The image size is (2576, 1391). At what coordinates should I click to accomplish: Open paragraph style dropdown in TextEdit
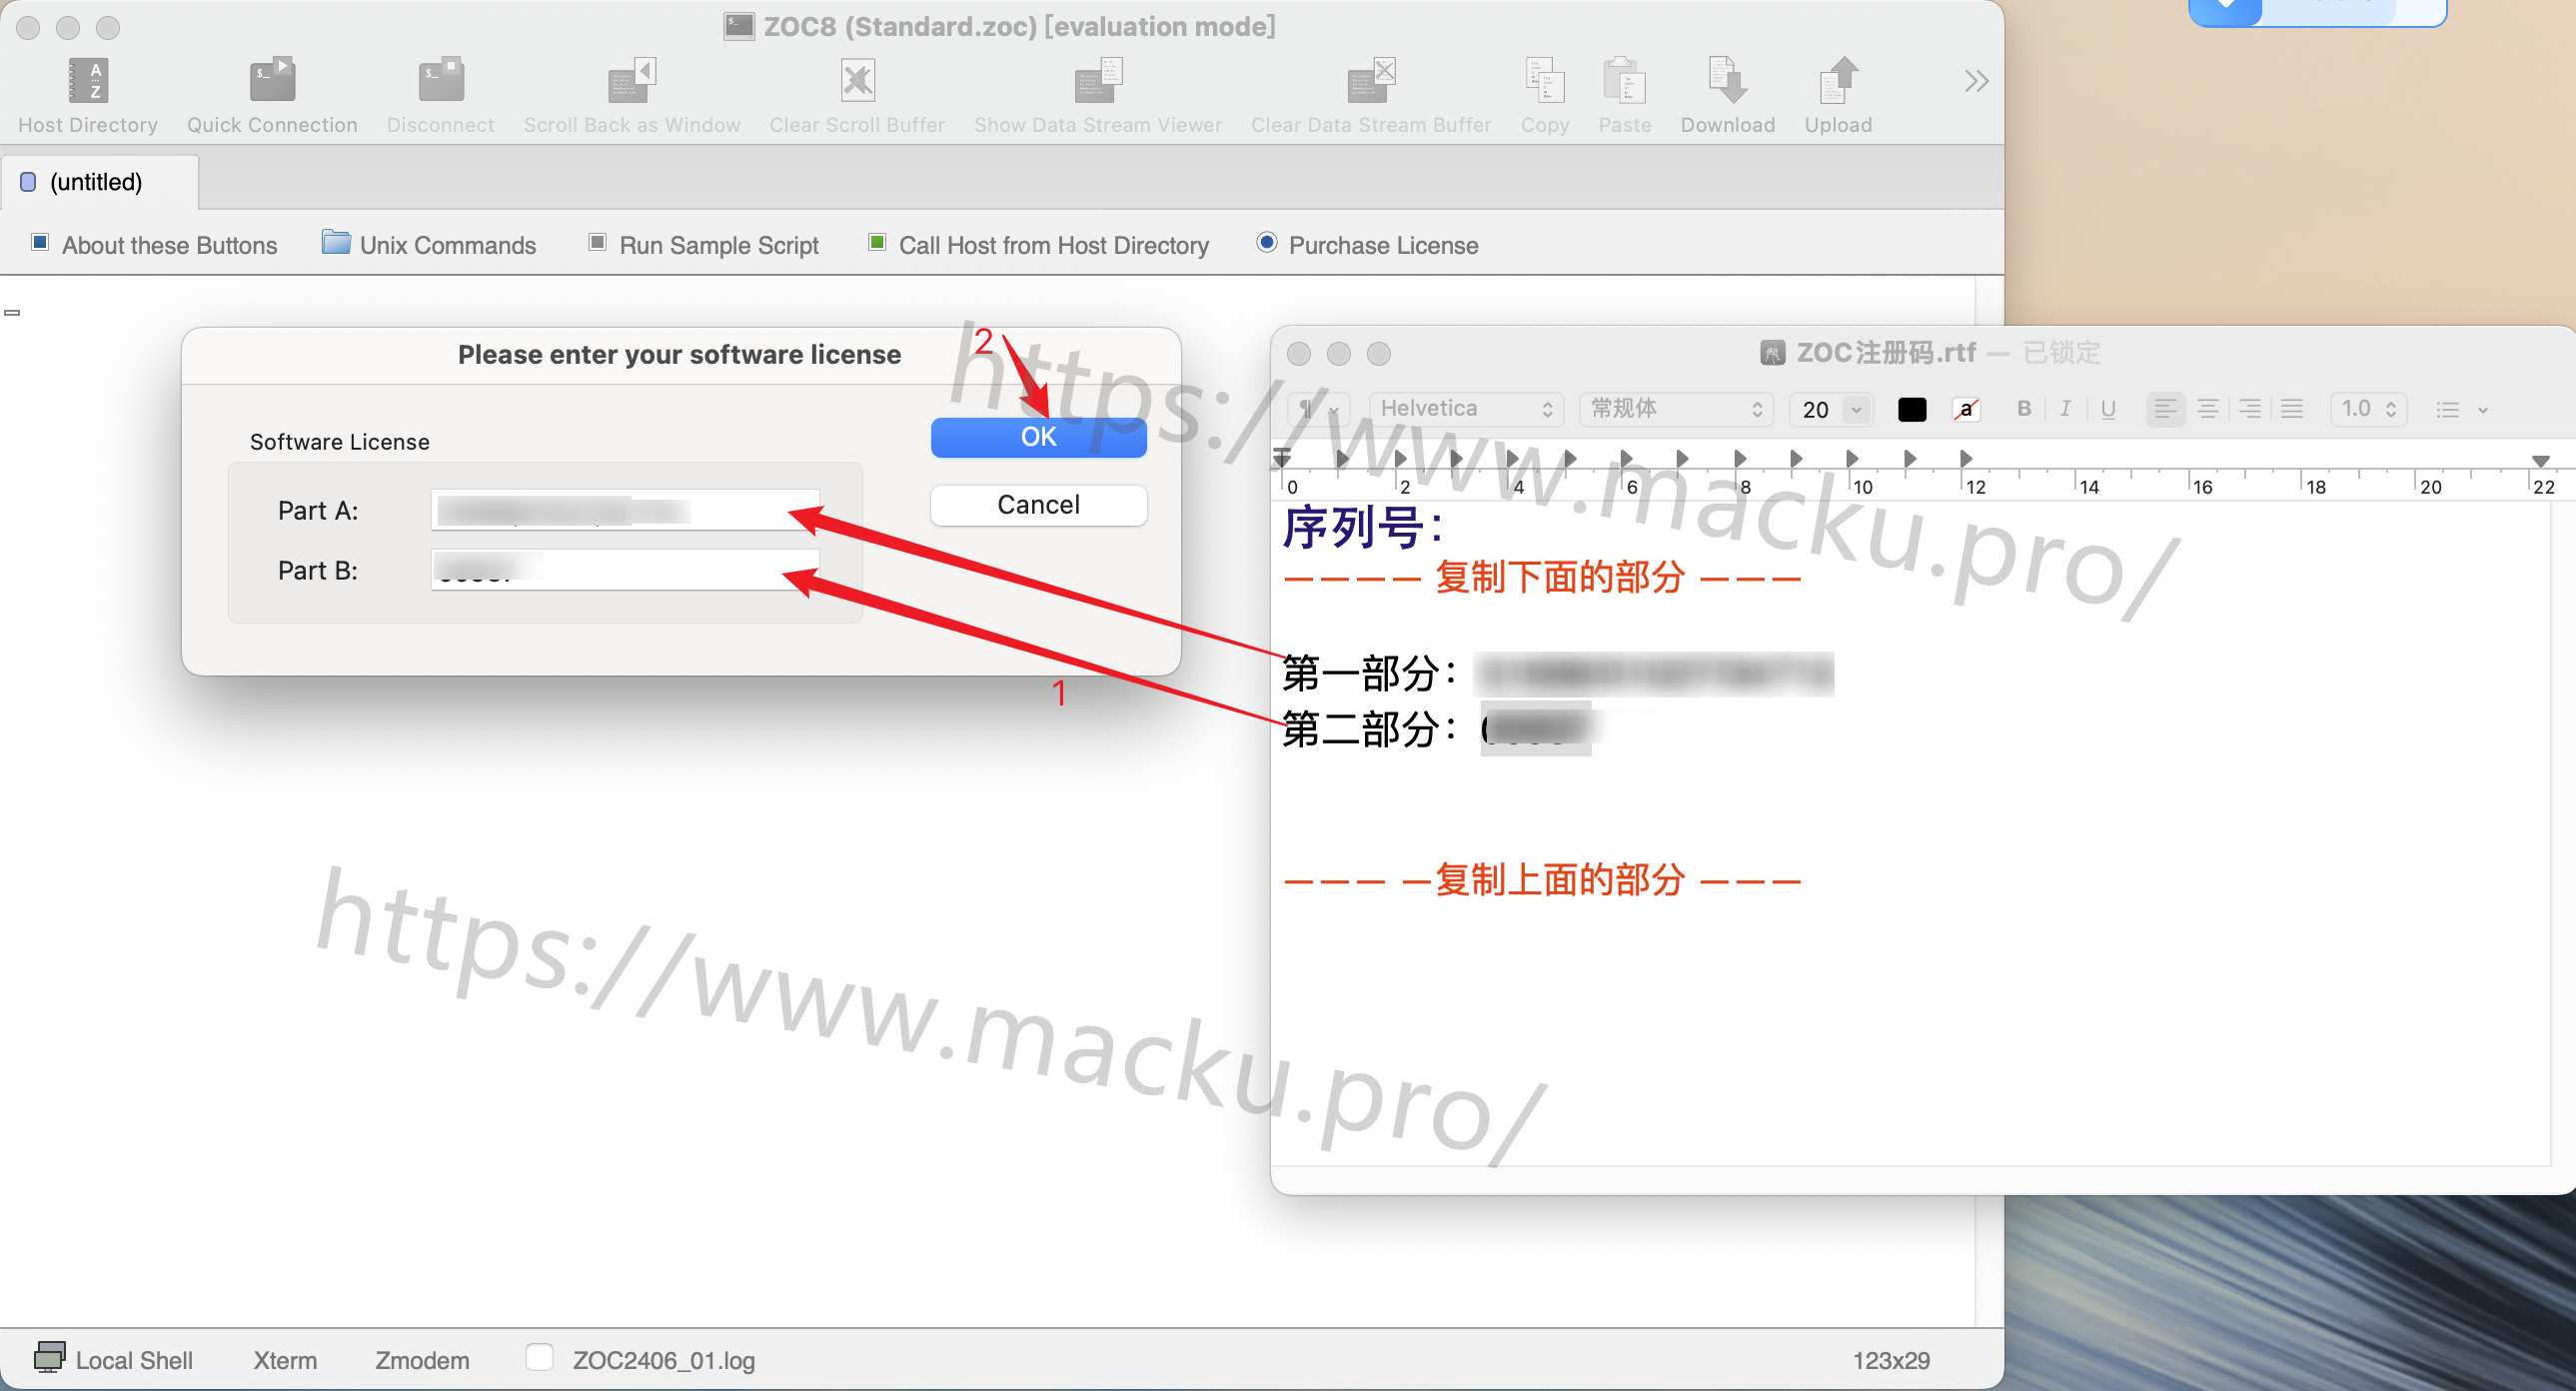1318,410
